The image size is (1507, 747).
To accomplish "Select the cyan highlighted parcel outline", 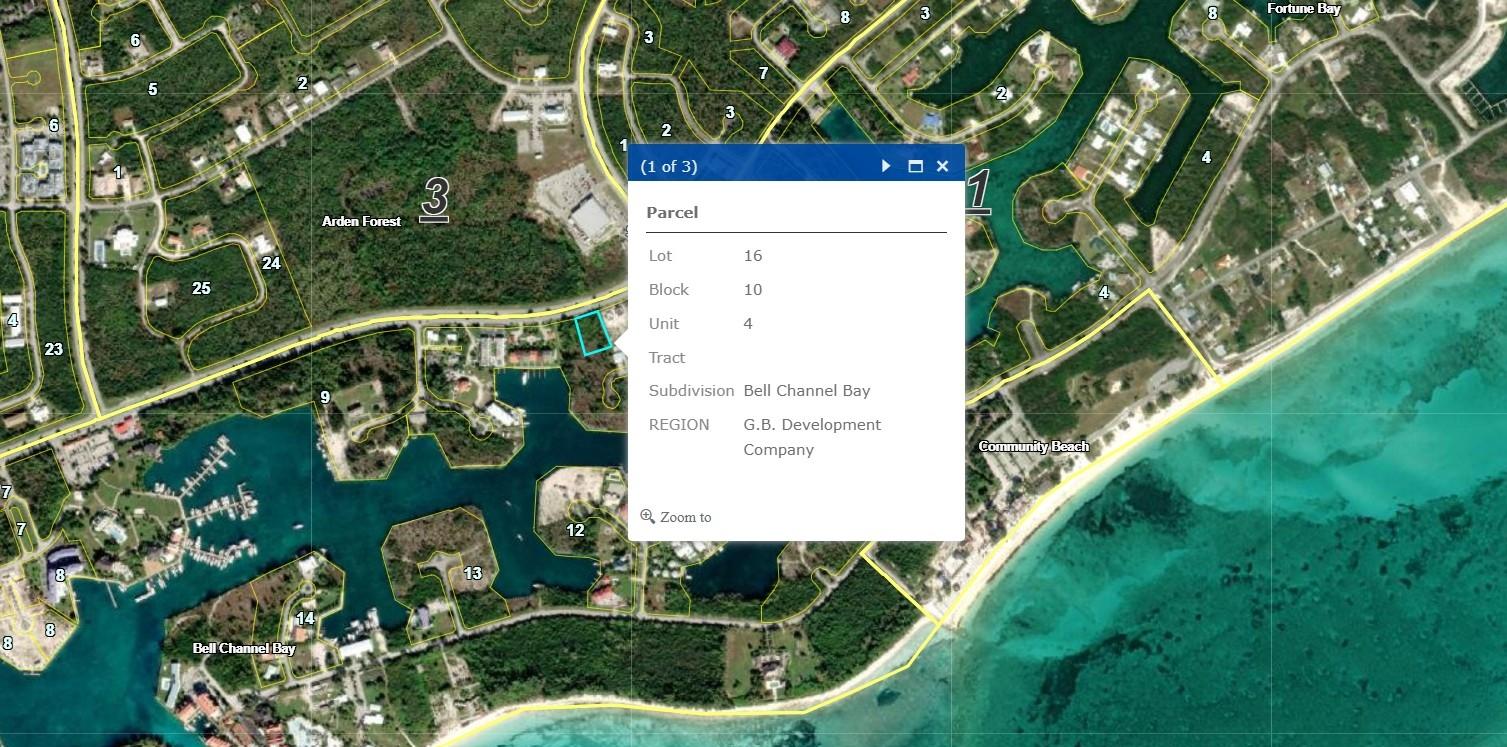I will pos(593,332).
